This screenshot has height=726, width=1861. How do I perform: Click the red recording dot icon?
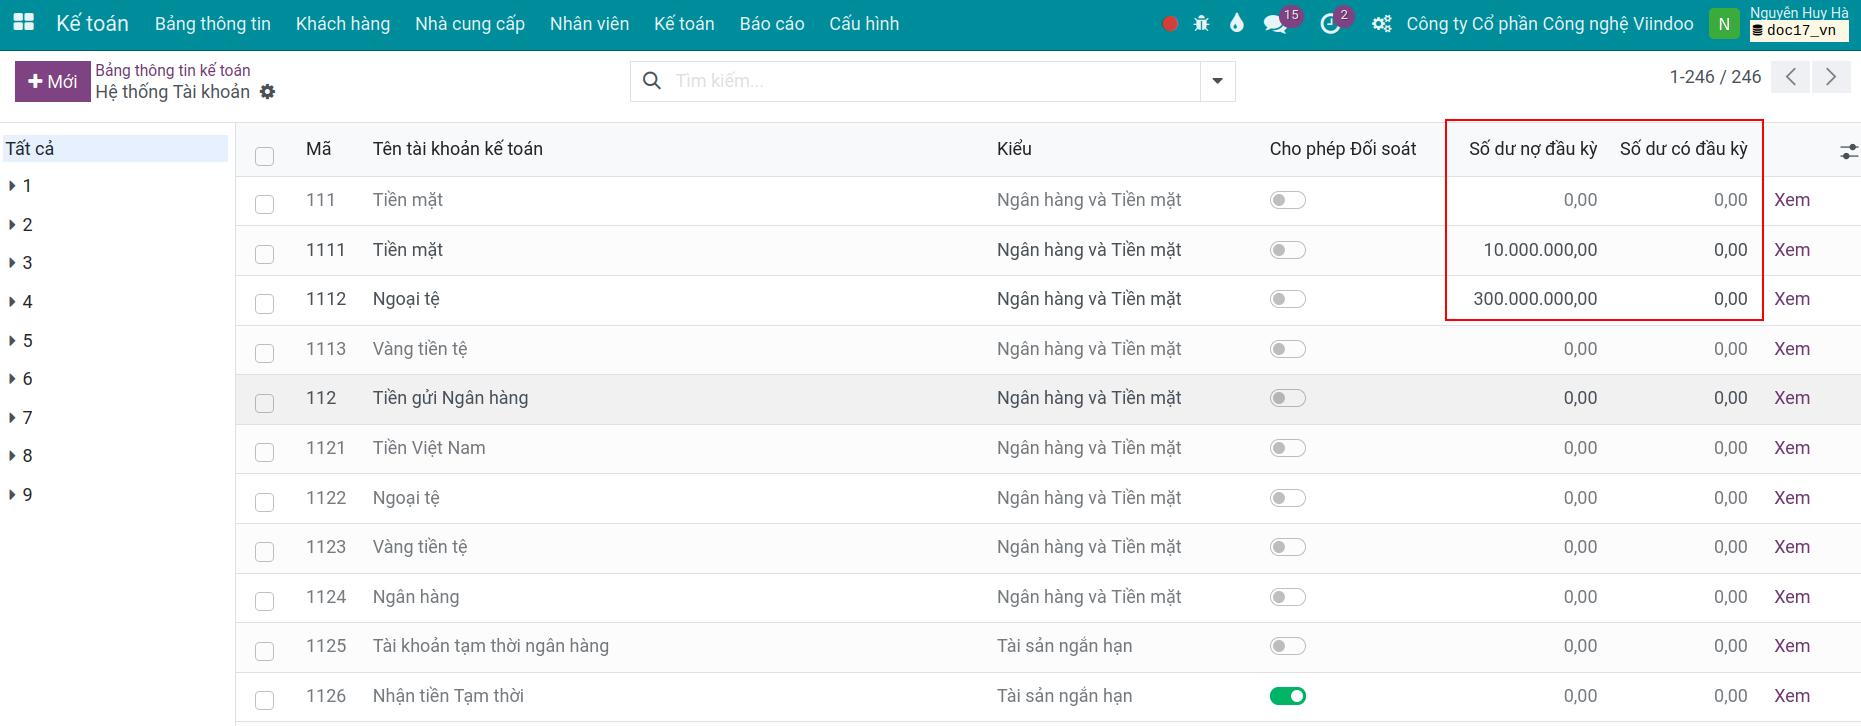[1170, 23]
